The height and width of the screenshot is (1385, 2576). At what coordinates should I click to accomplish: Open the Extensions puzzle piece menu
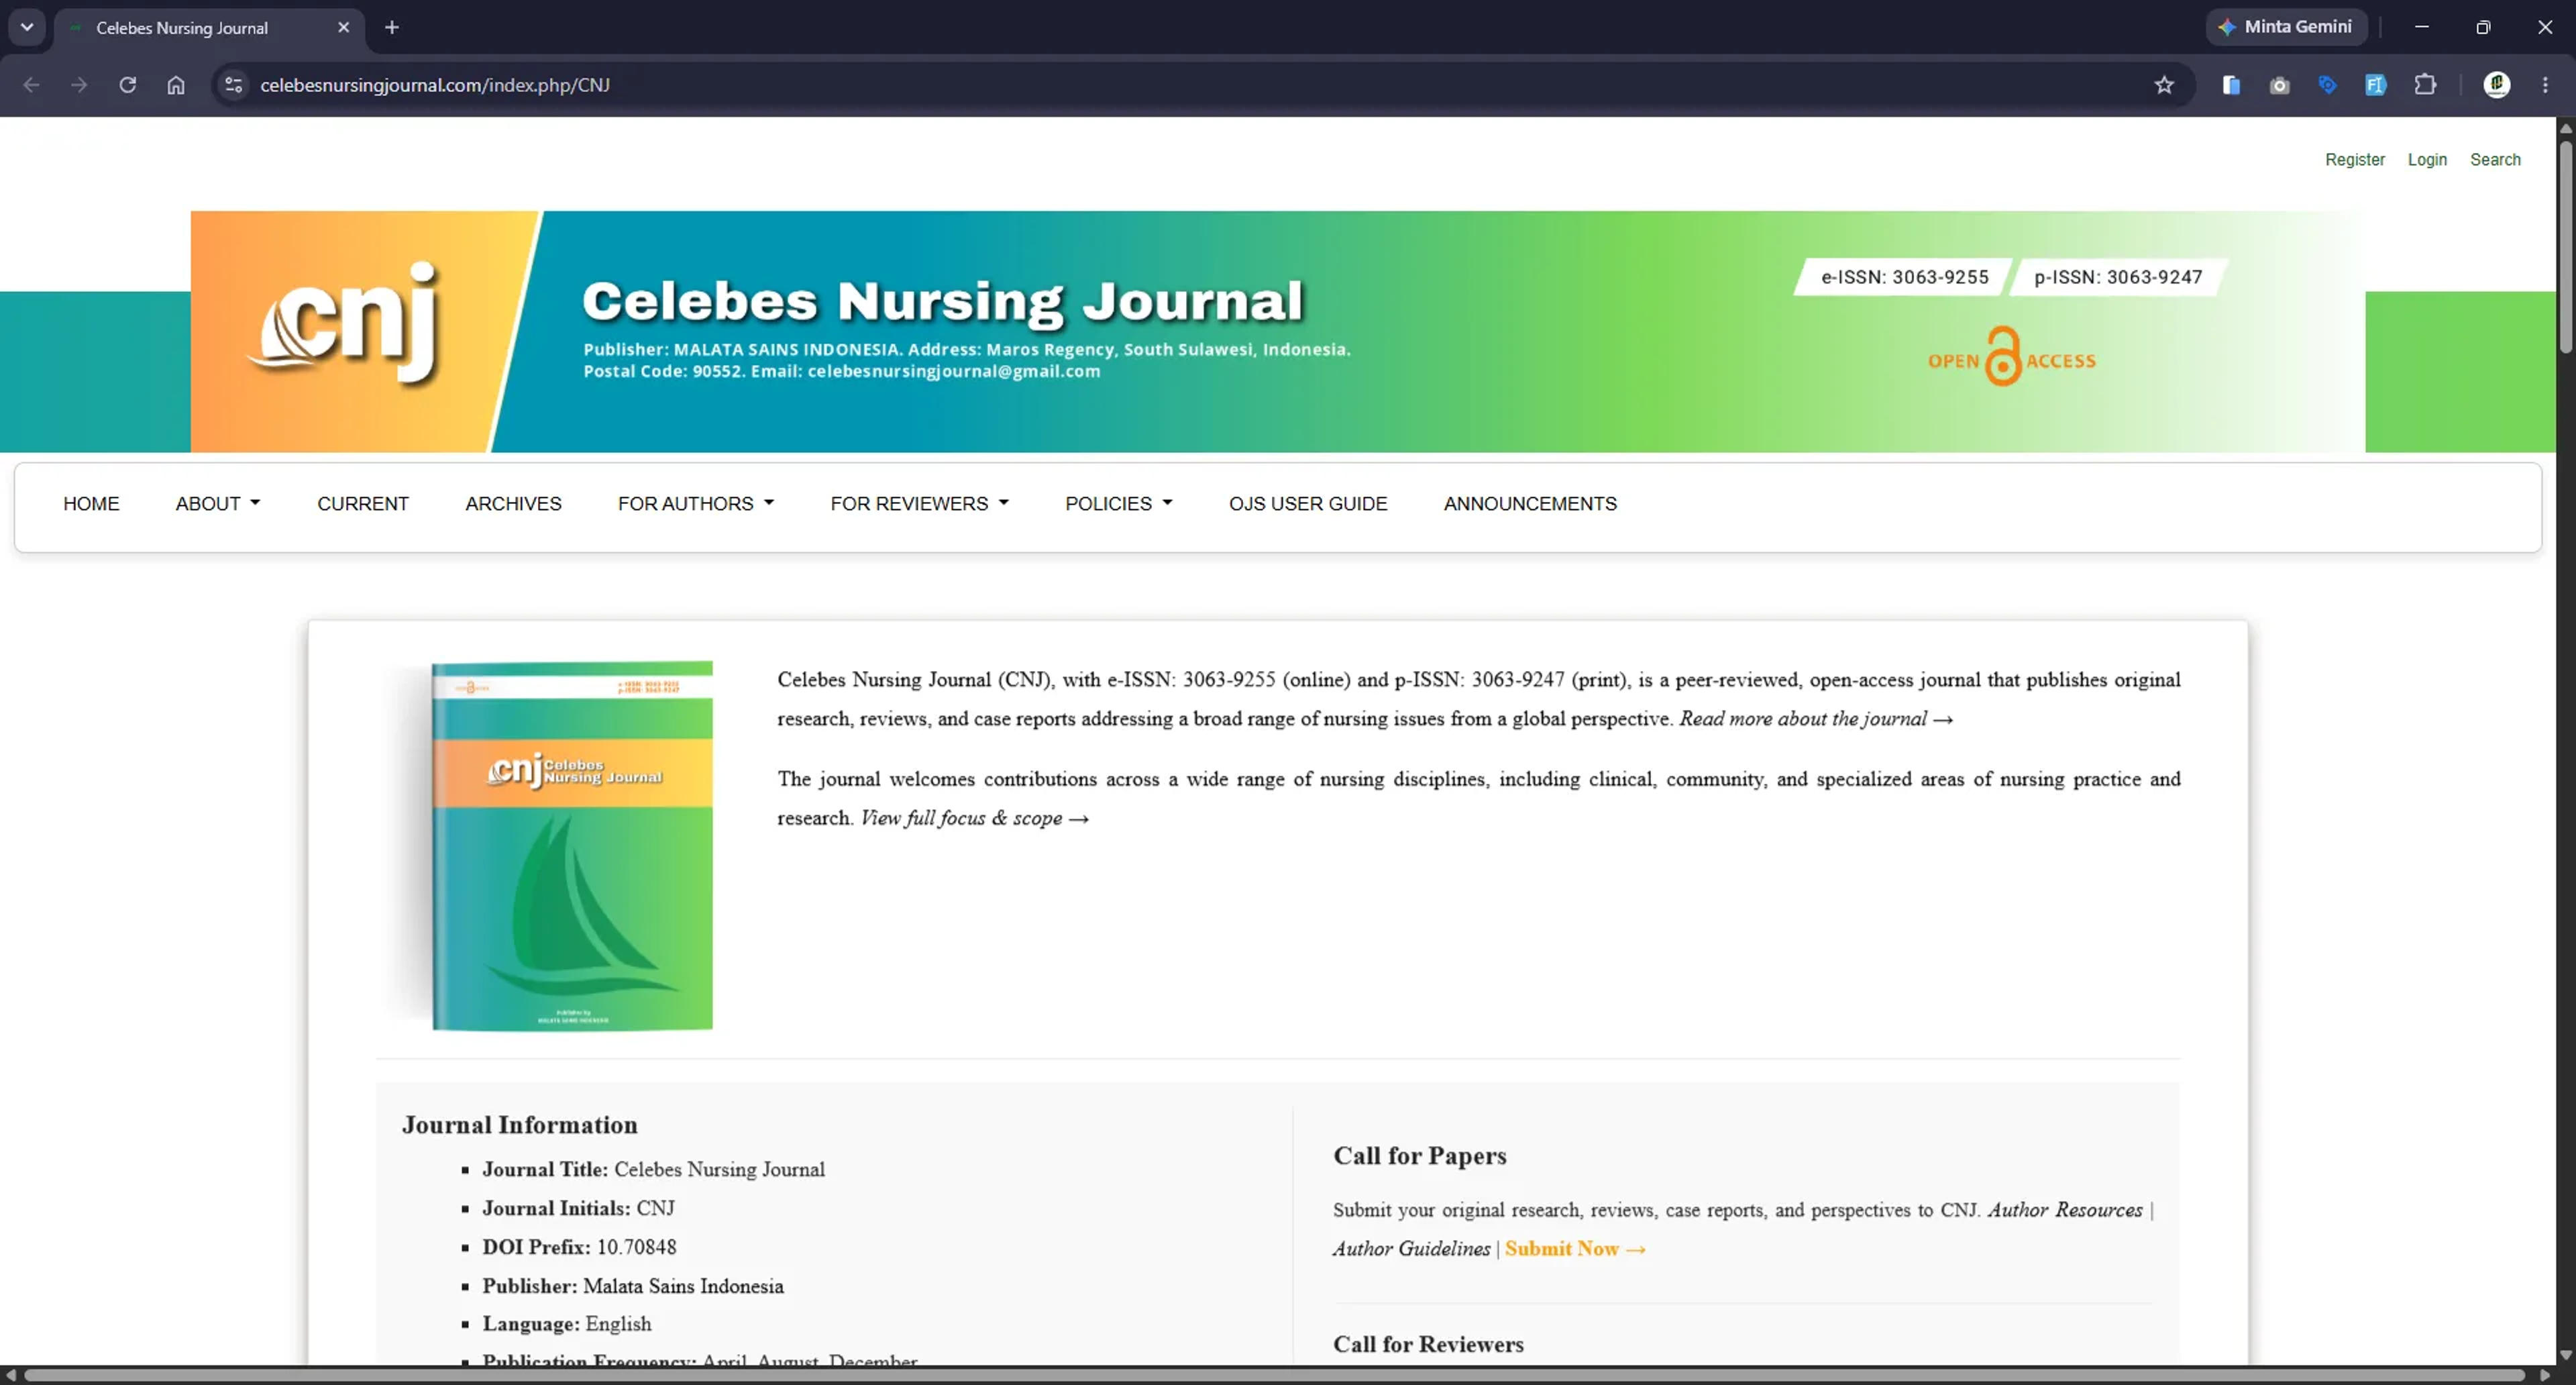pos(2425,85)
